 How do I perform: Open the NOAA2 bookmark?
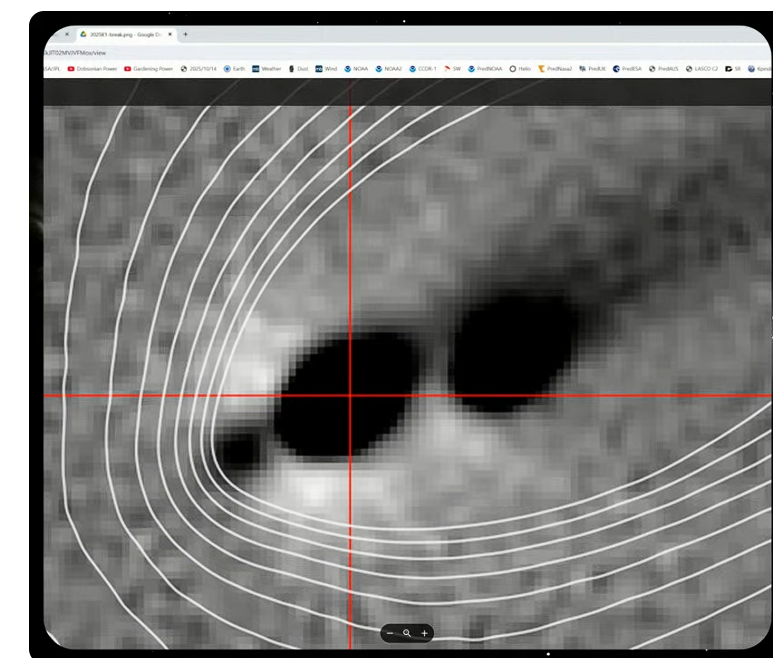[389, 69]
